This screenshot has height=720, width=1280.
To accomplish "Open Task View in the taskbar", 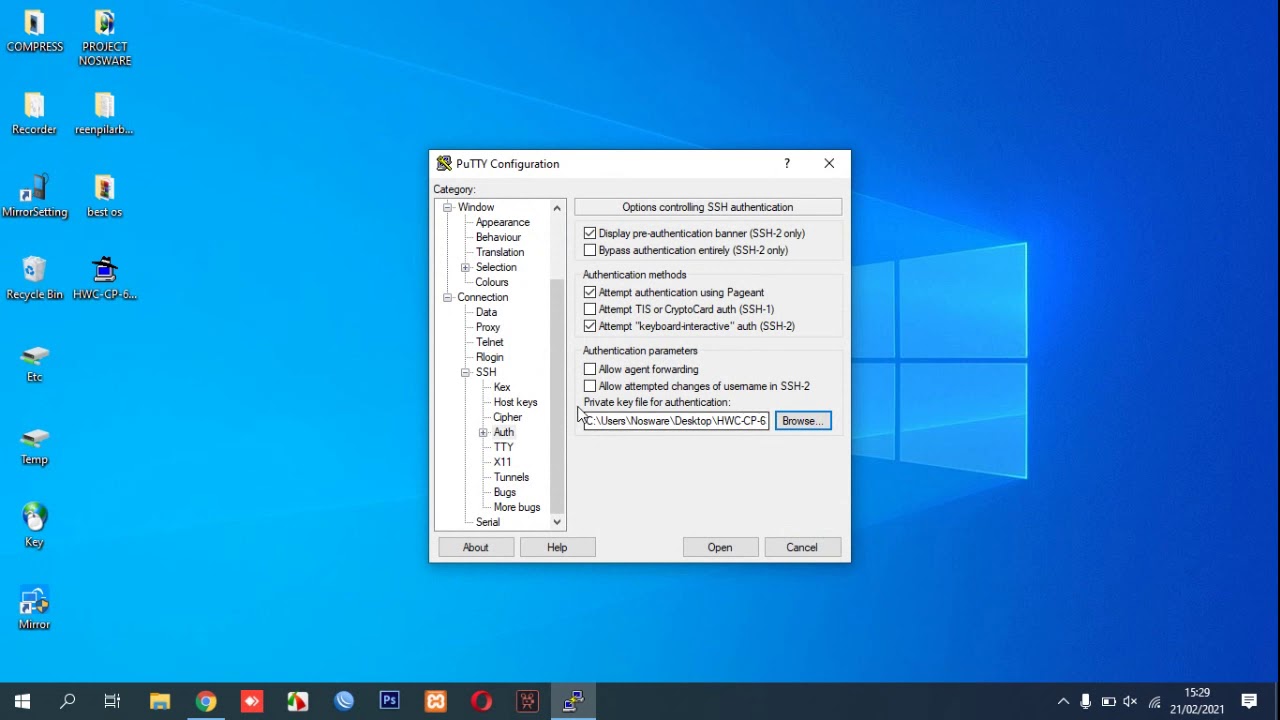I will [x=112, y=701].
